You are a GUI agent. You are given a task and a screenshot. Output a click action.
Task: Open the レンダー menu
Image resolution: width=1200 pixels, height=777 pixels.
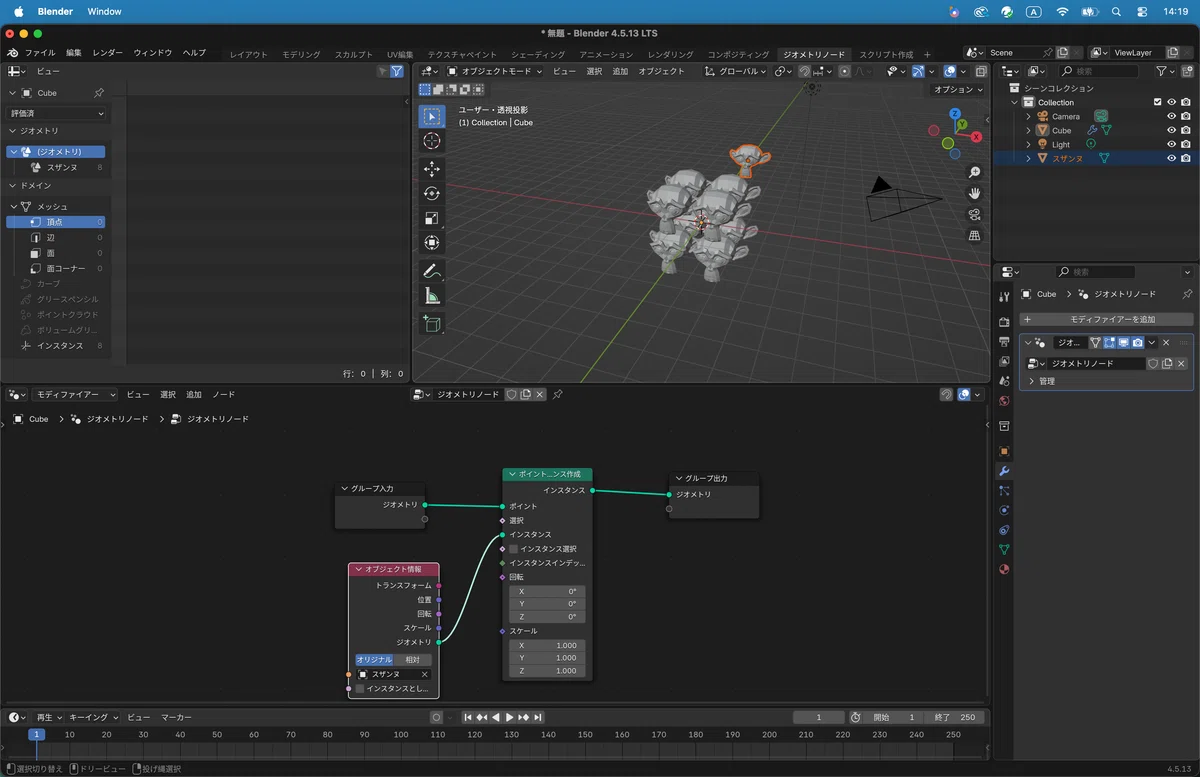point(108,53)
